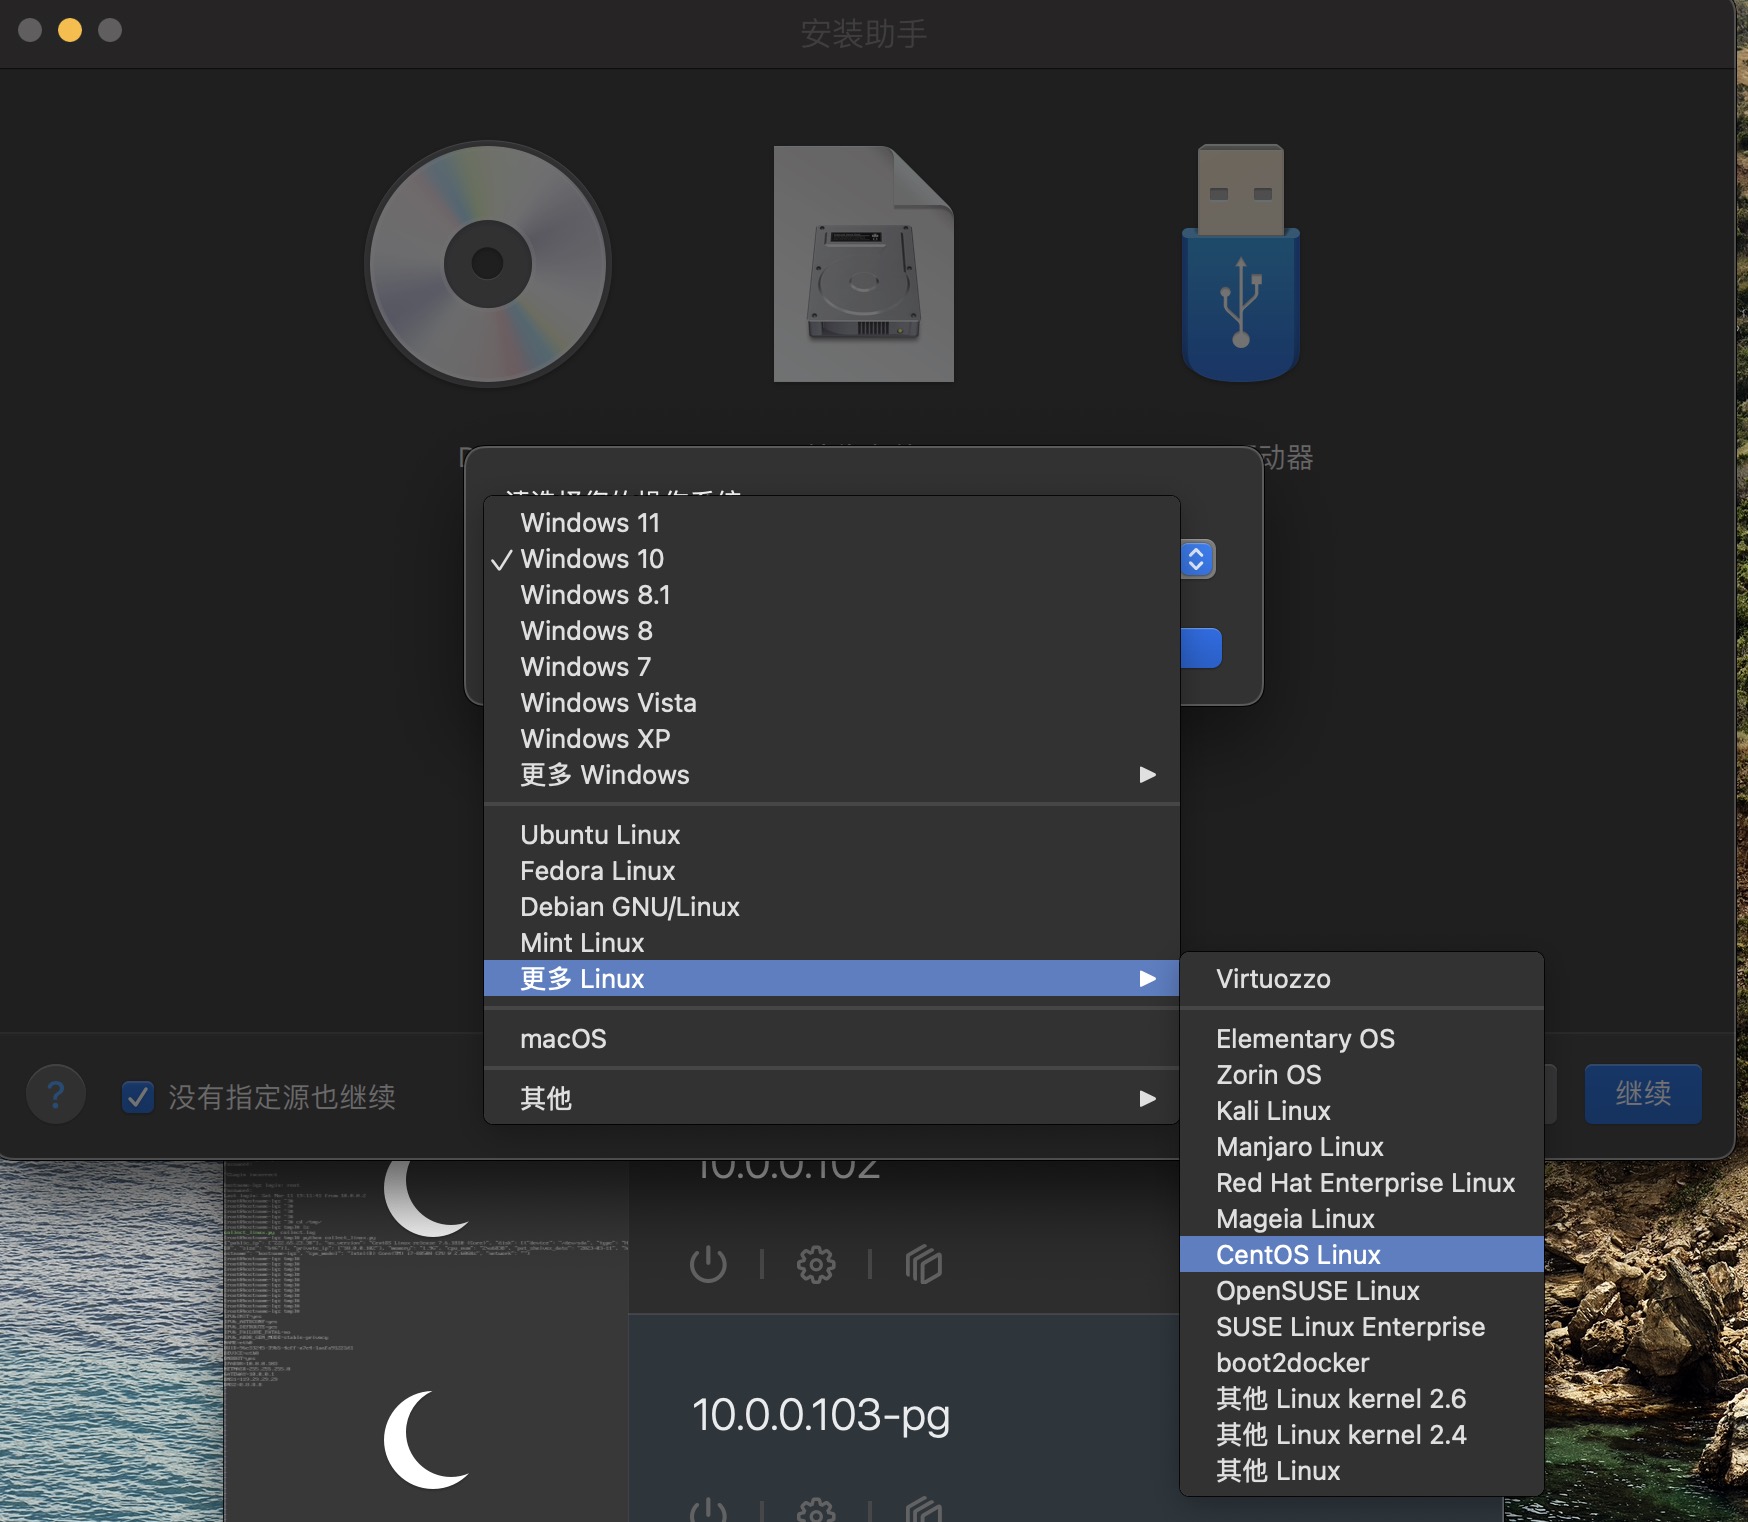
Task: Click the operating system selector stepper arrows
Action: coord(1196,559)
